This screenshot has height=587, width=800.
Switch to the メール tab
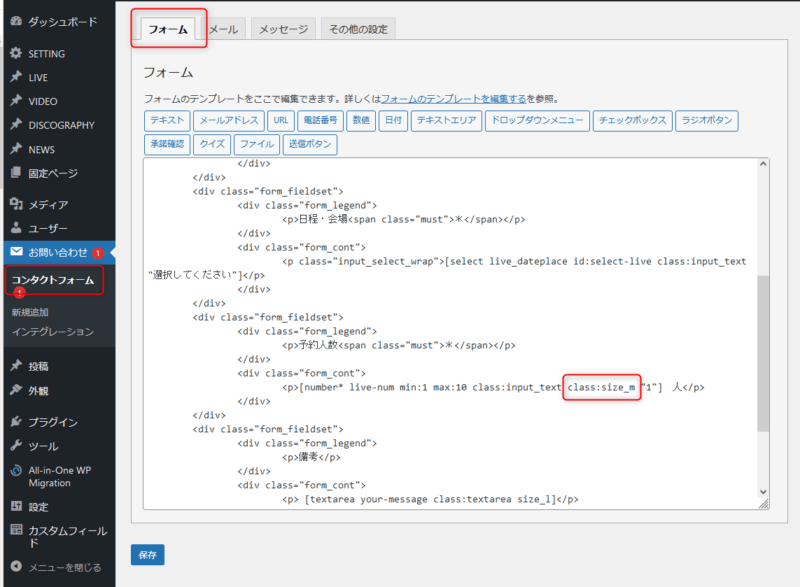(x=223, y=30)
